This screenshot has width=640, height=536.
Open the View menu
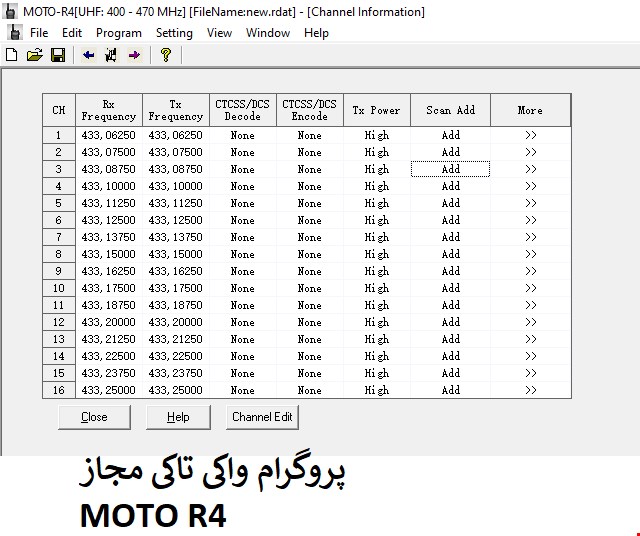219,33
